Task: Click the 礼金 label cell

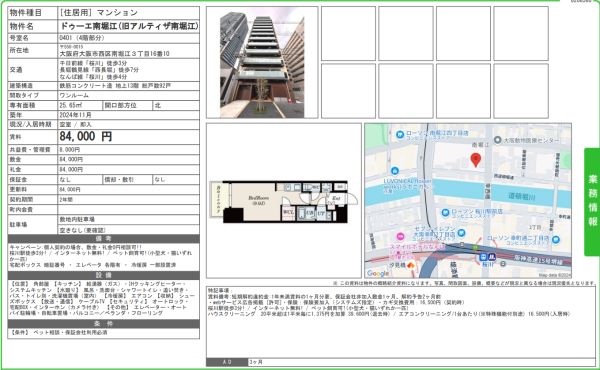Action: coord(33,170)
